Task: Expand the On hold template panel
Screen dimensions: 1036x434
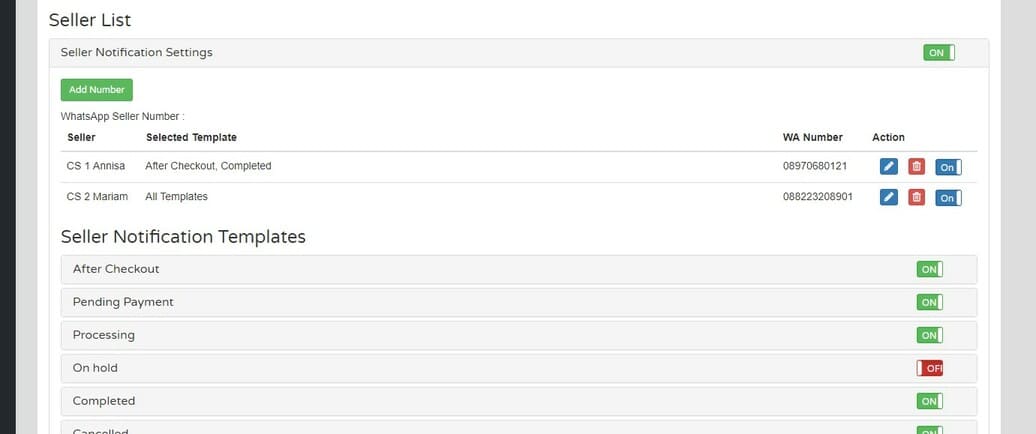Action: pos(95,368)
